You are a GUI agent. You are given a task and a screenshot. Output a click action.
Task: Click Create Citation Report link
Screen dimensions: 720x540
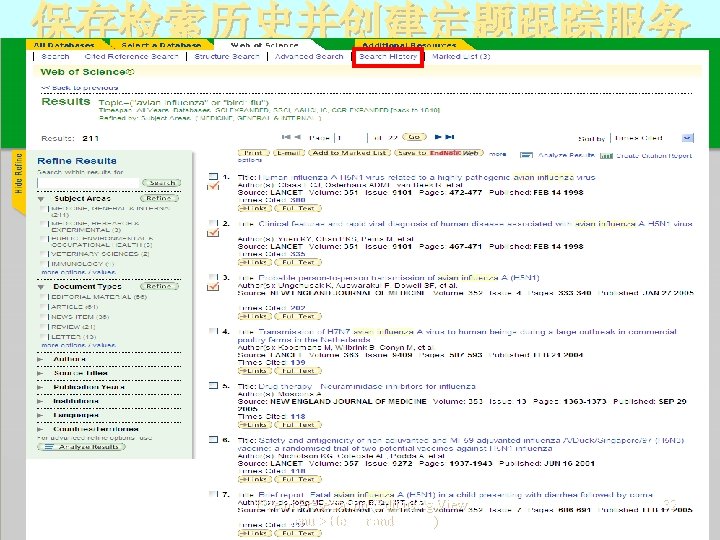[x=654, y=156]
